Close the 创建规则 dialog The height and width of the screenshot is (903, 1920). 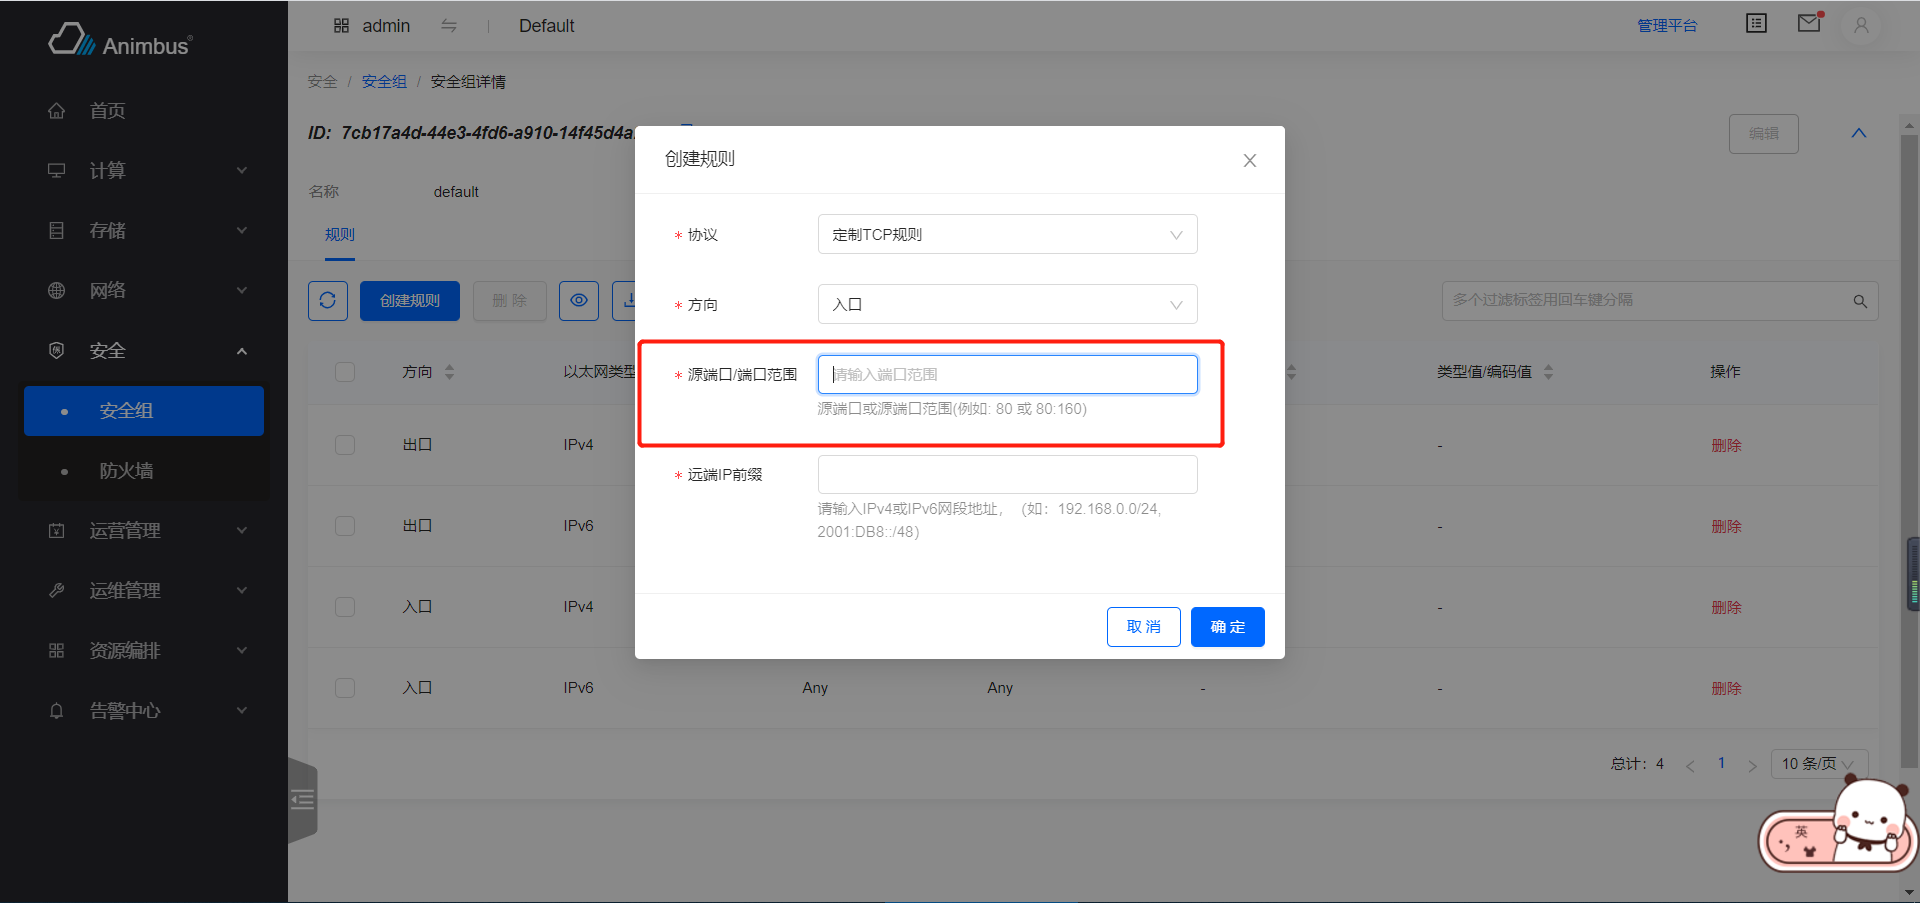click(x=1249, y=161)
